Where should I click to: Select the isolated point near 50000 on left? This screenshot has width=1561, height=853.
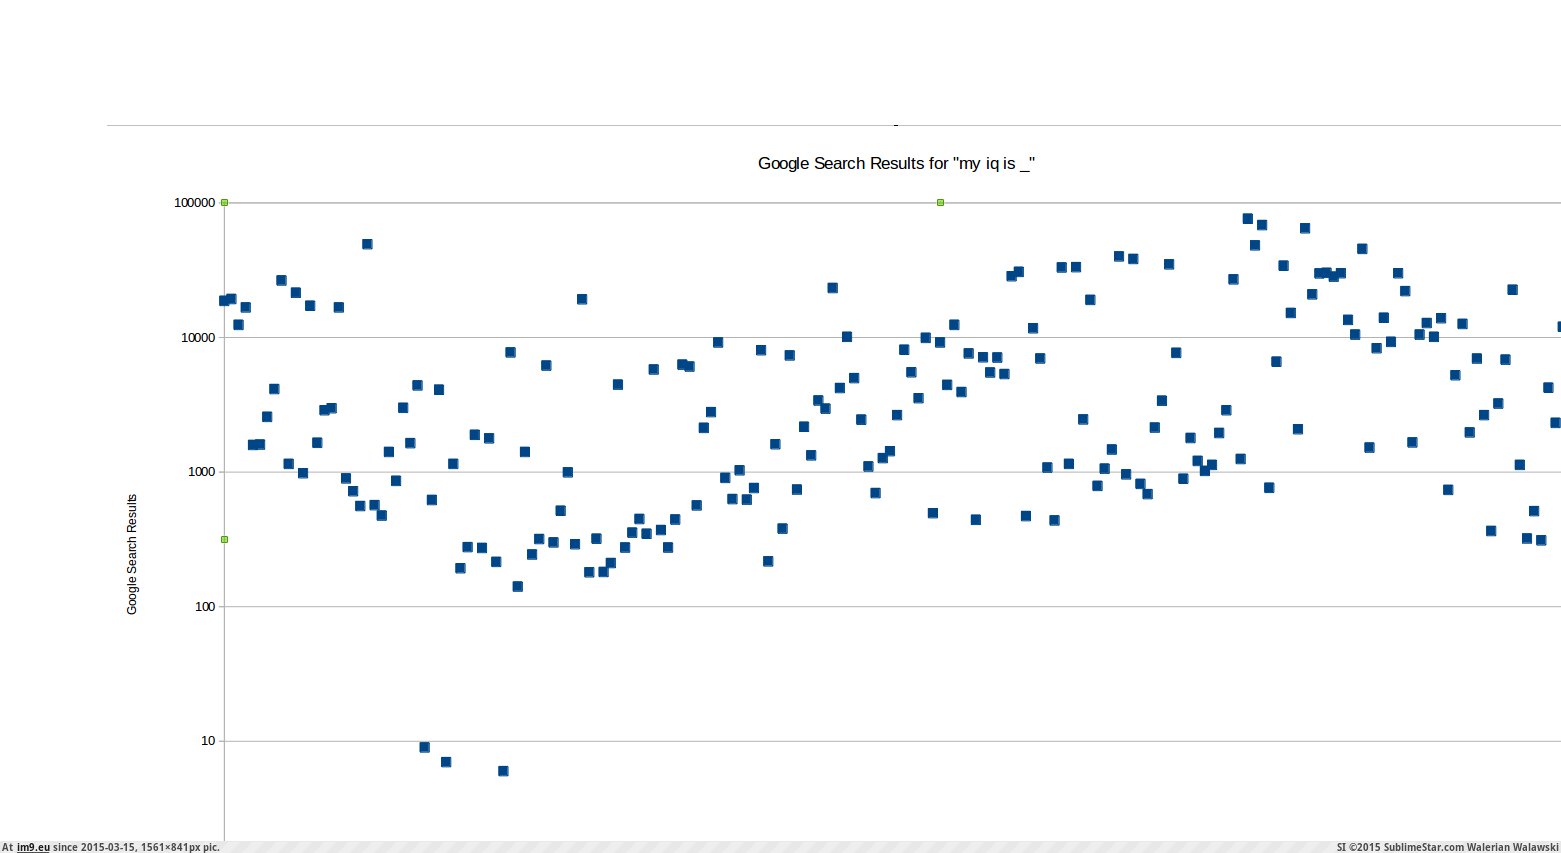367,244
